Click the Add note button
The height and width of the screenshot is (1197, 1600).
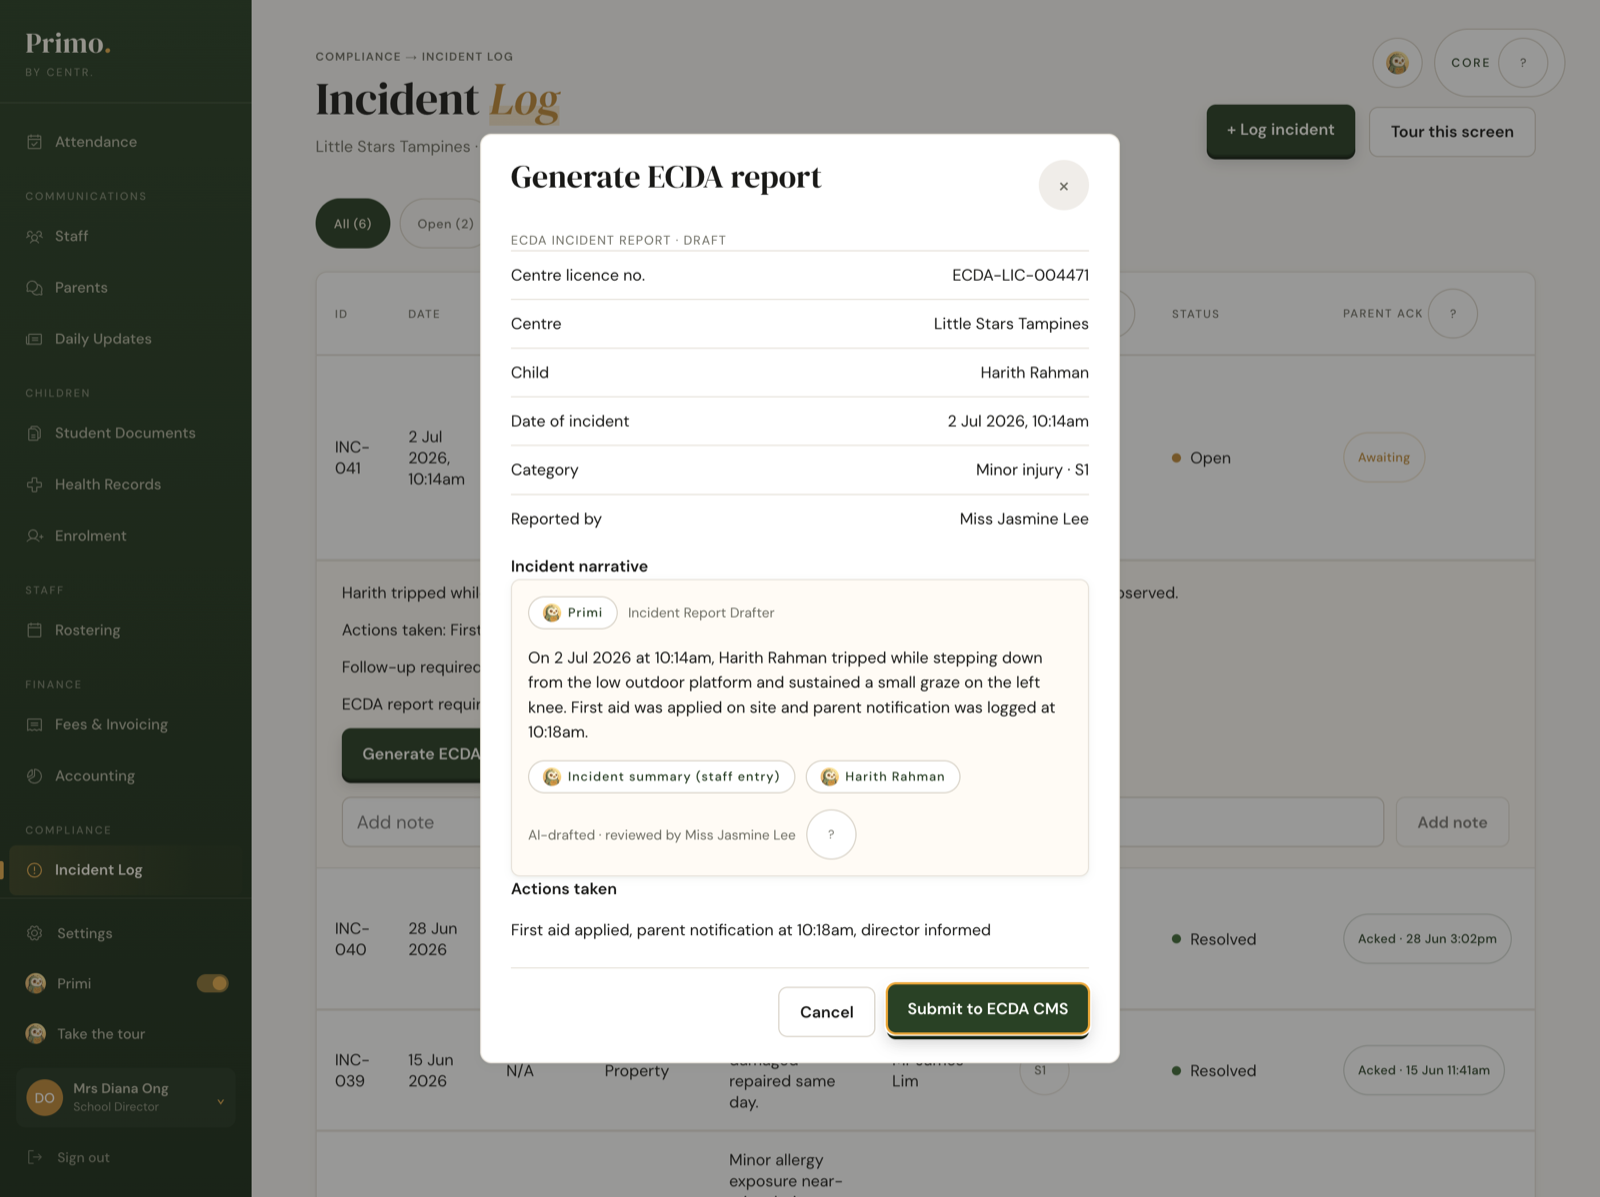1452,822
